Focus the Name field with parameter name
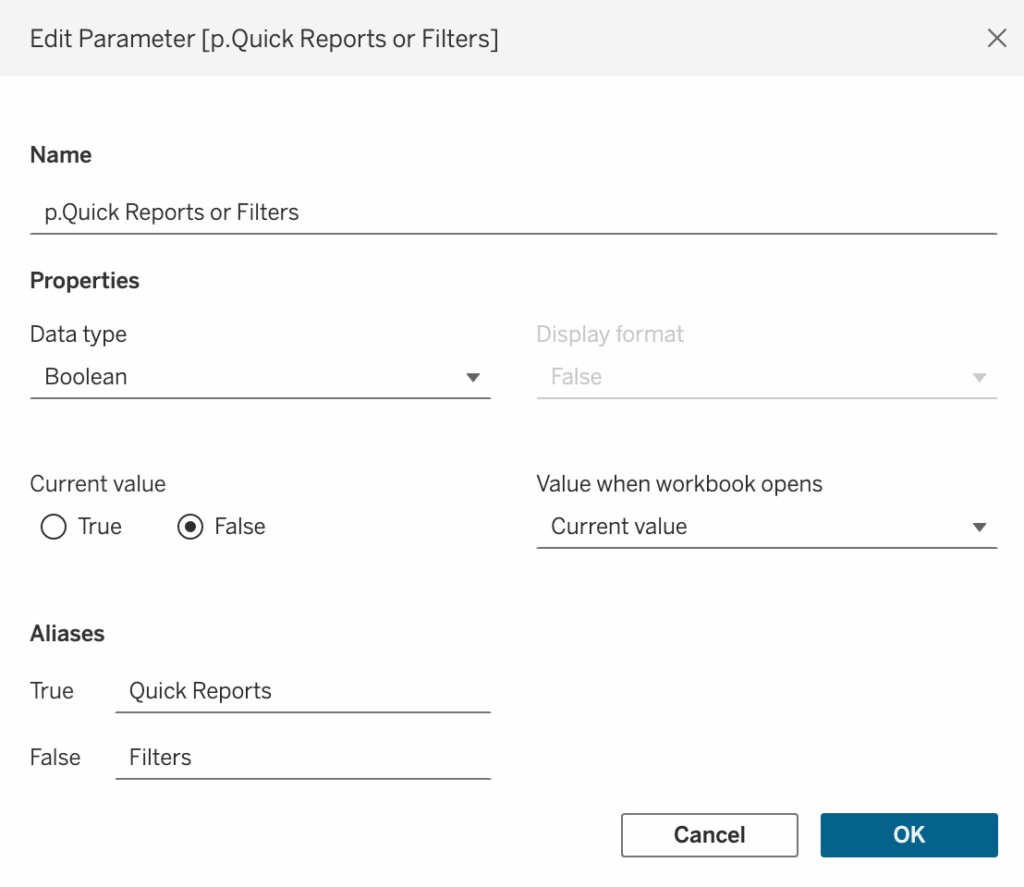Viewport: 1024px width, 887px height. (500, 212)
